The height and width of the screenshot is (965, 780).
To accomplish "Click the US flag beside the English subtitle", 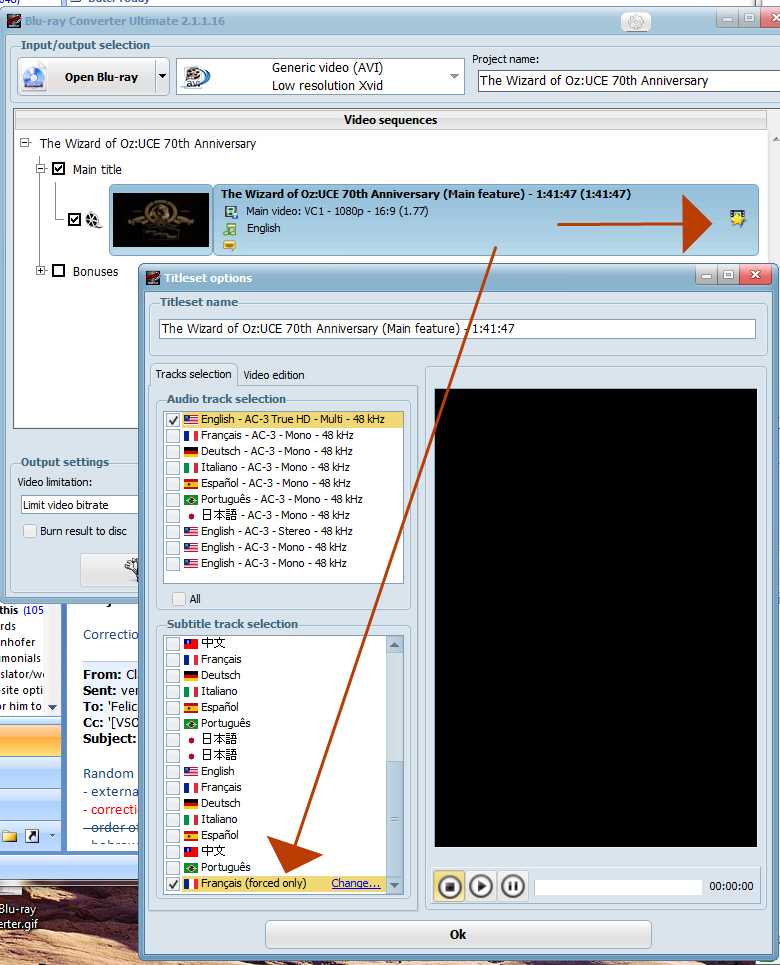I will [191, 772].
